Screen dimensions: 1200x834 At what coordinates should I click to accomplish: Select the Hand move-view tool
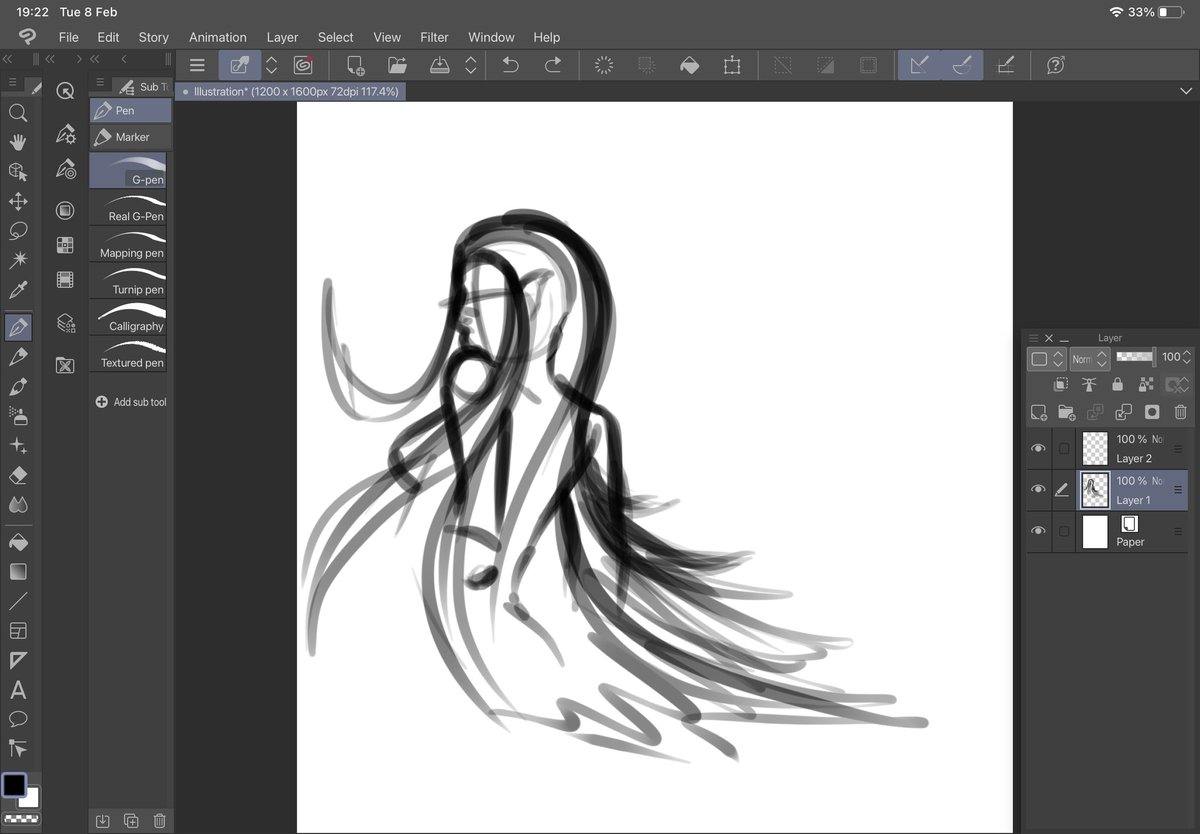(x=17, y=143)
